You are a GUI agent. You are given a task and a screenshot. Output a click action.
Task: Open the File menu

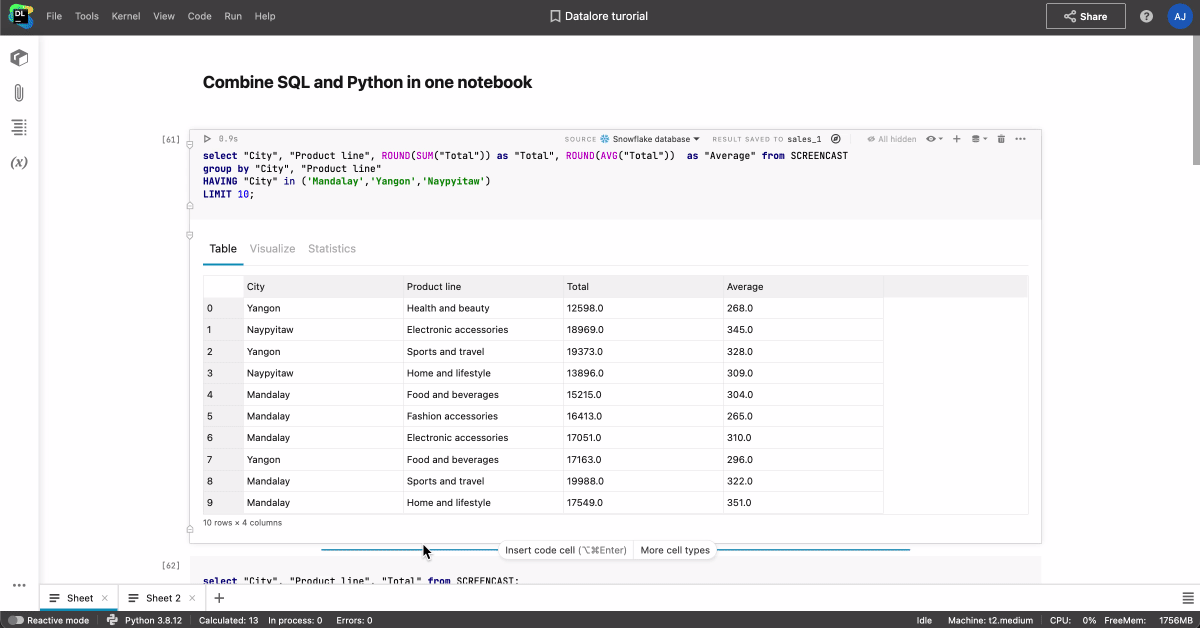point(54,16)
